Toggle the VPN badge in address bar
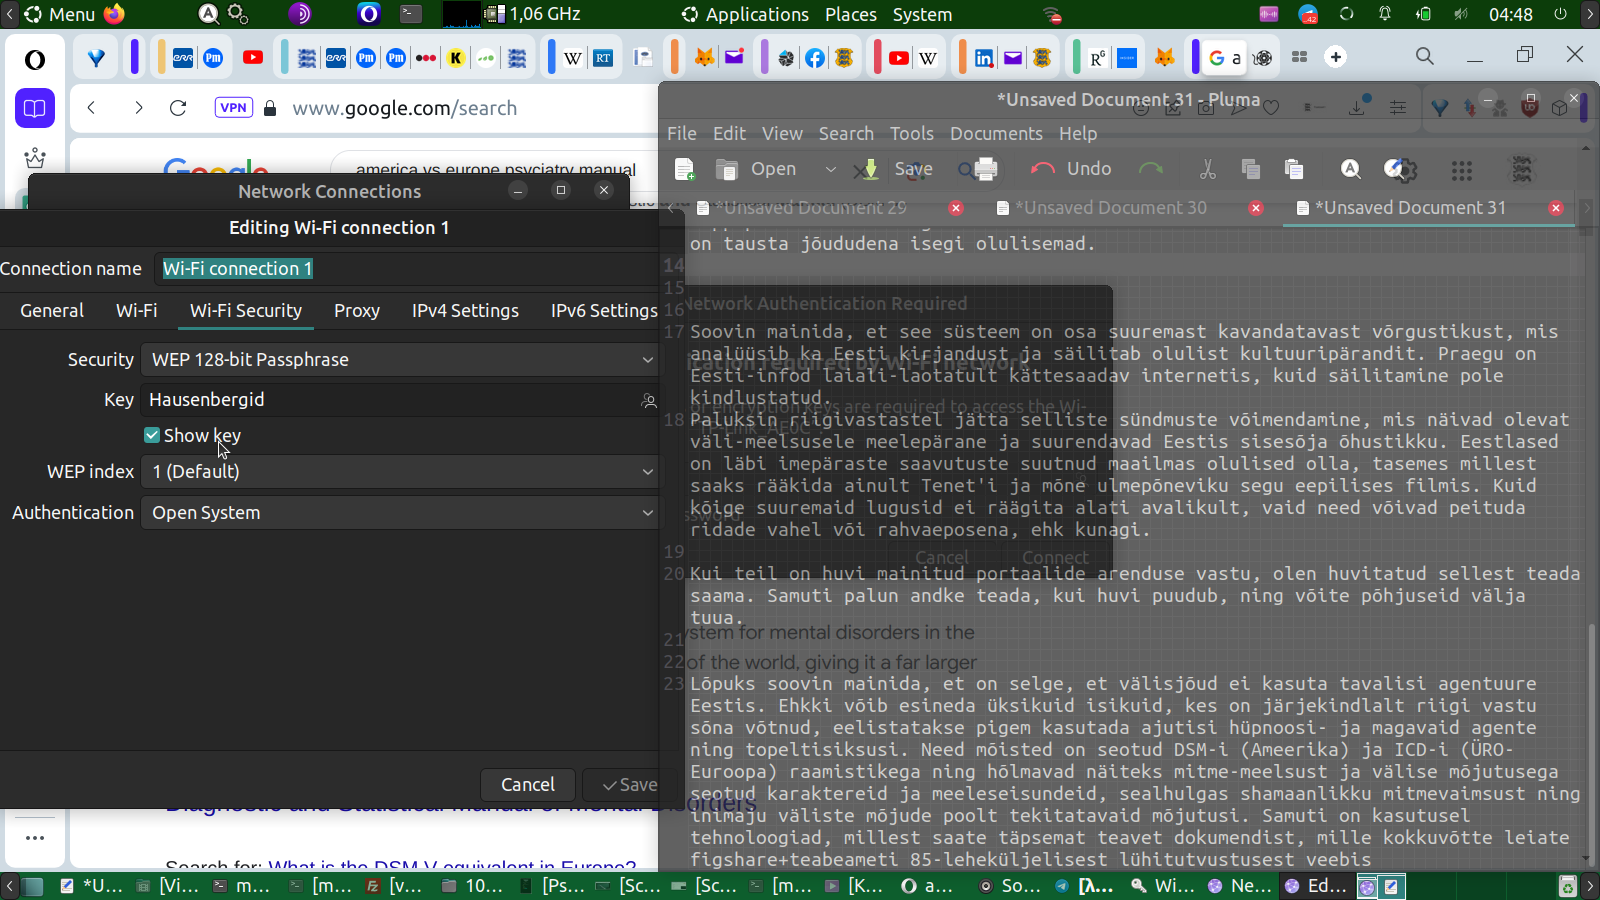 point(233,108)
